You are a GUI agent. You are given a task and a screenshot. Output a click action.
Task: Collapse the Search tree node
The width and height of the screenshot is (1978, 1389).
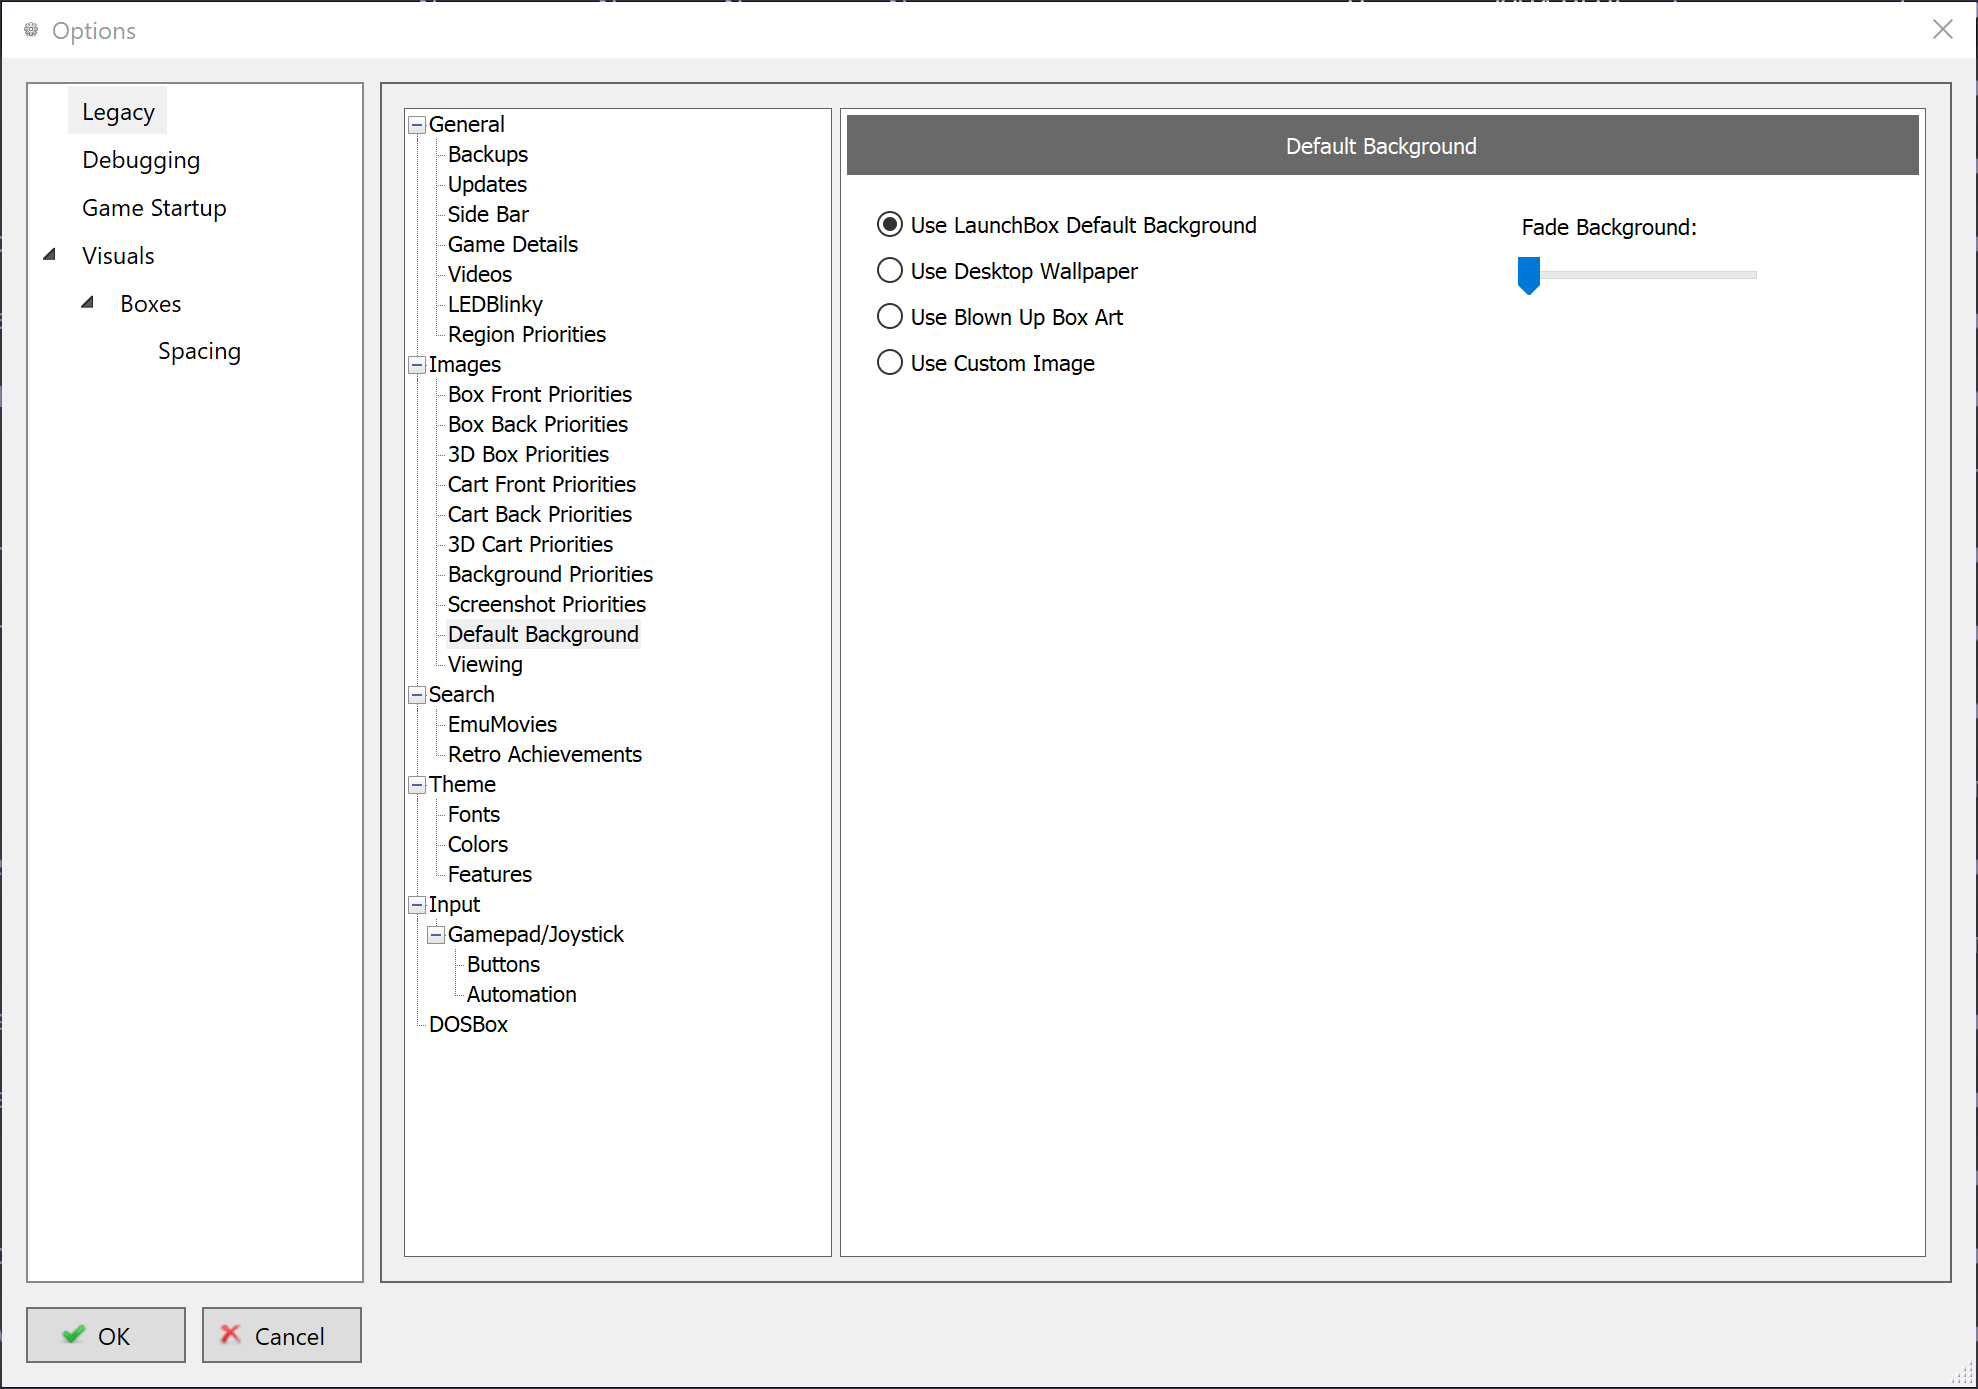pos(417,695)
